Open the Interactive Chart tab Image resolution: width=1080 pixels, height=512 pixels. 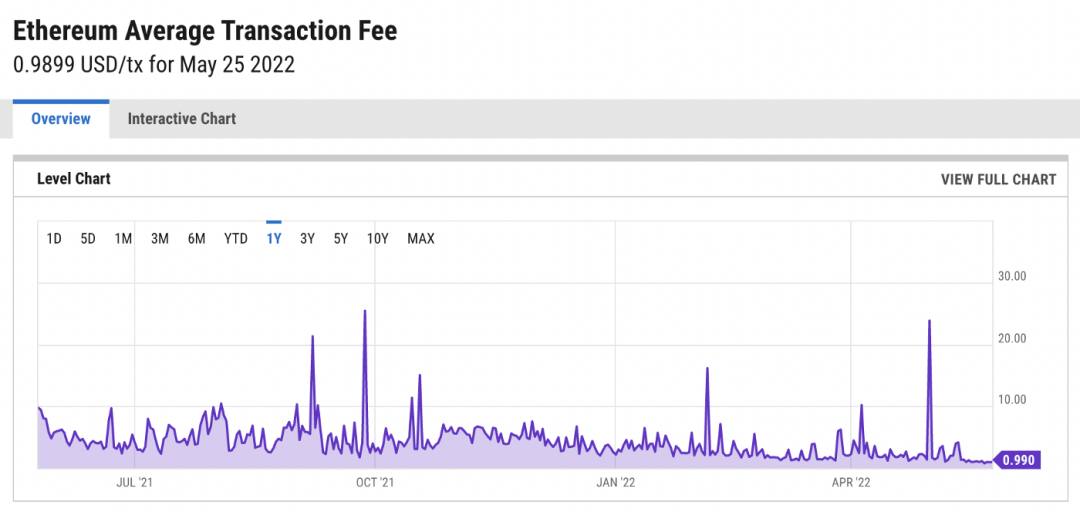point(182,119)
